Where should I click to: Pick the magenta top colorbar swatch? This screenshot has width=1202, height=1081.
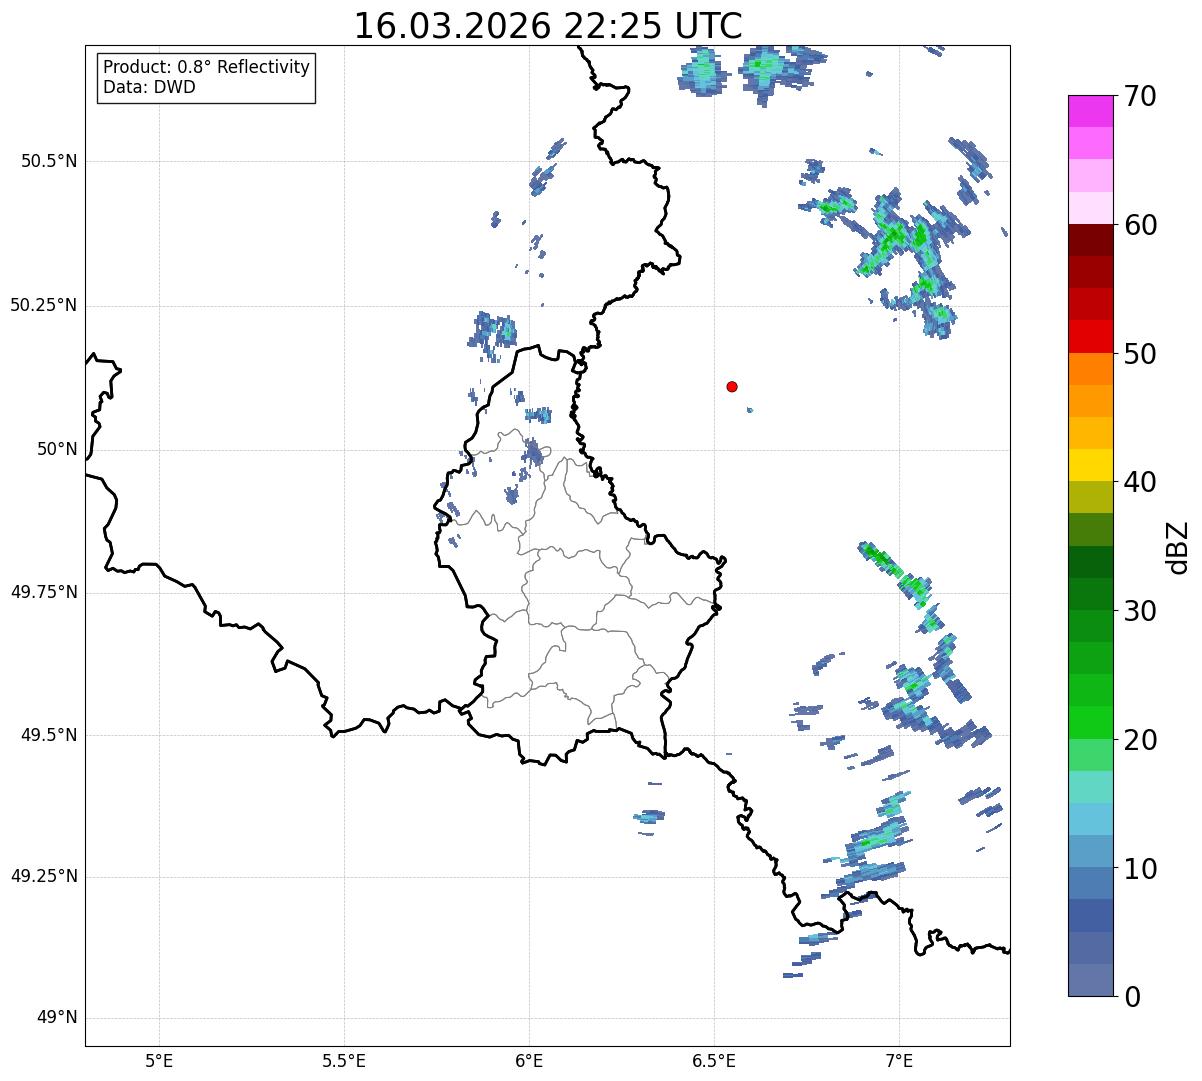click(1090, 112)
